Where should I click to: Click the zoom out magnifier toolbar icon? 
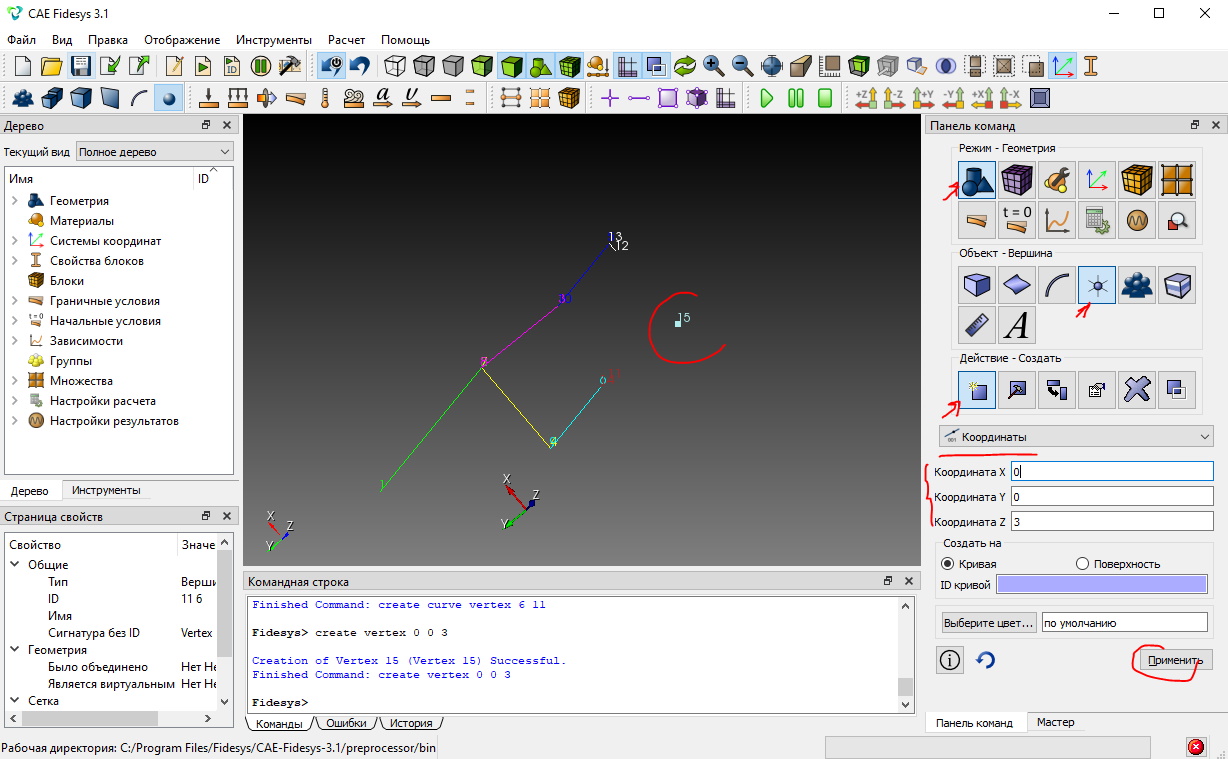743,67
